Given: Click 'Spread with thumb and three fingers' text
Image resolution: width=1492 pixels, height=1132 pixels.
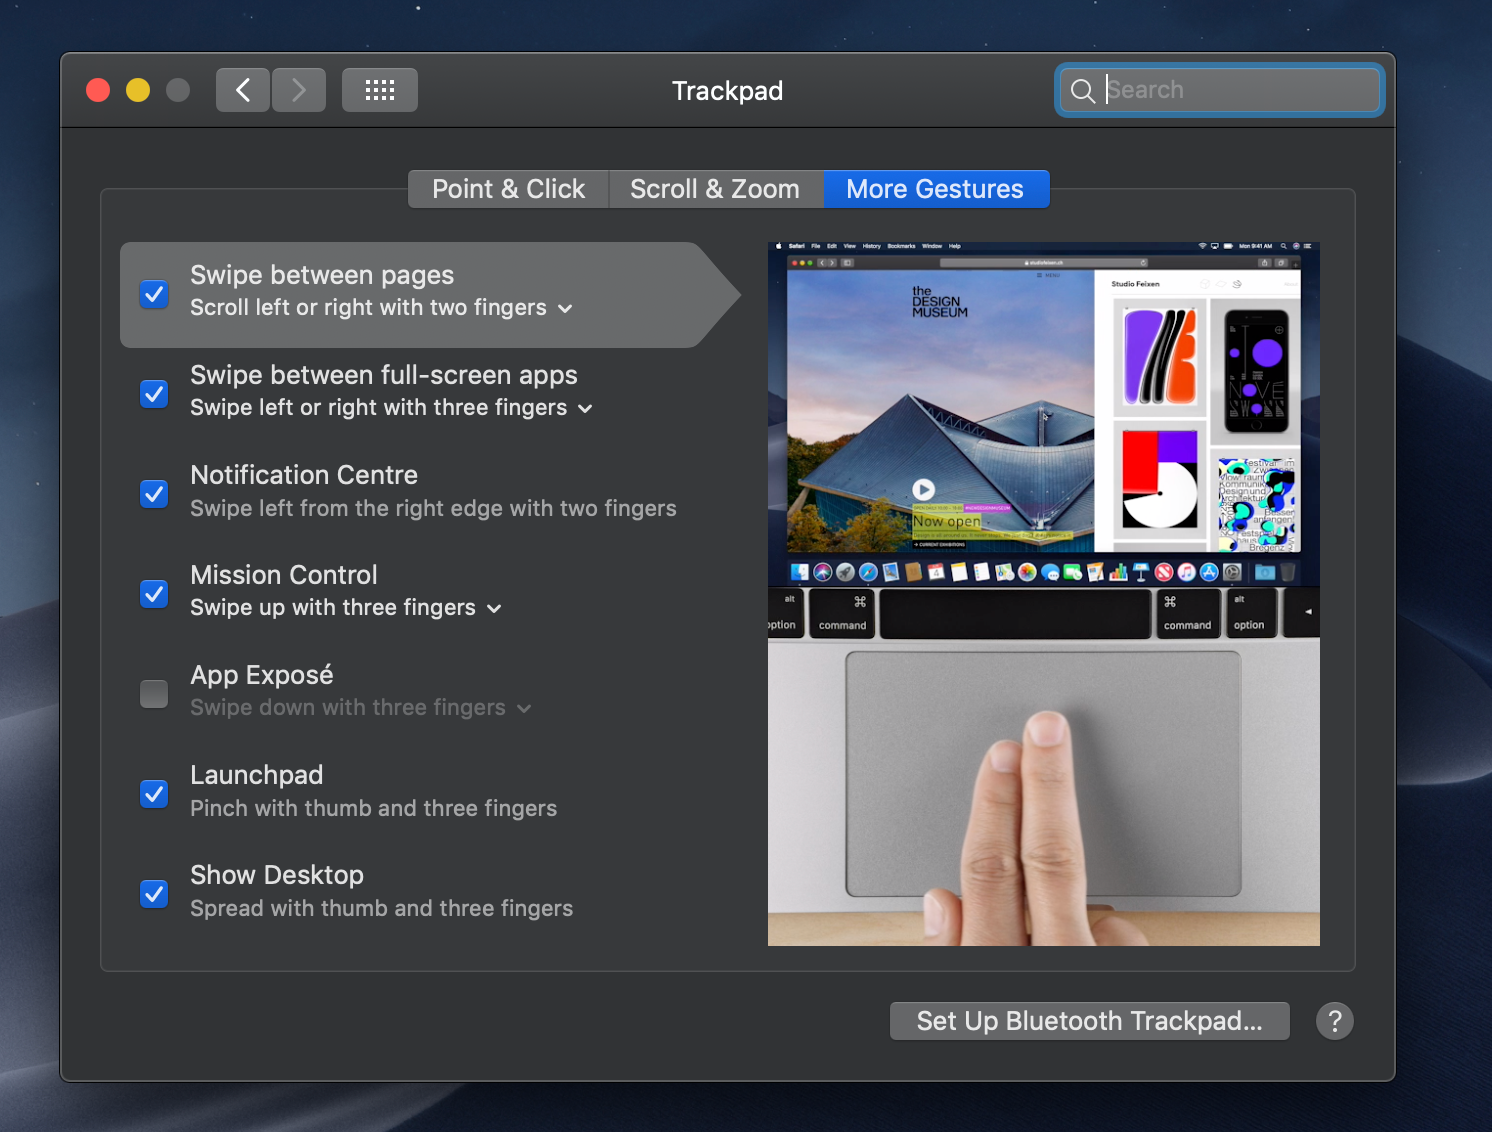Looking at the screenshot, I should [x=381, y=908].
